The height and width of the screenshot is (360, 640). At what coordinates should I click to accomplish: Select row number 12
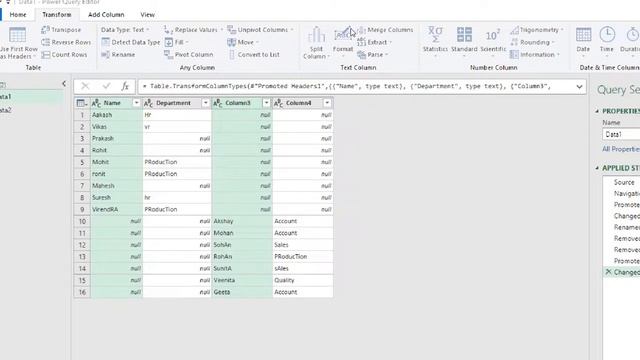tap(82, 244)
